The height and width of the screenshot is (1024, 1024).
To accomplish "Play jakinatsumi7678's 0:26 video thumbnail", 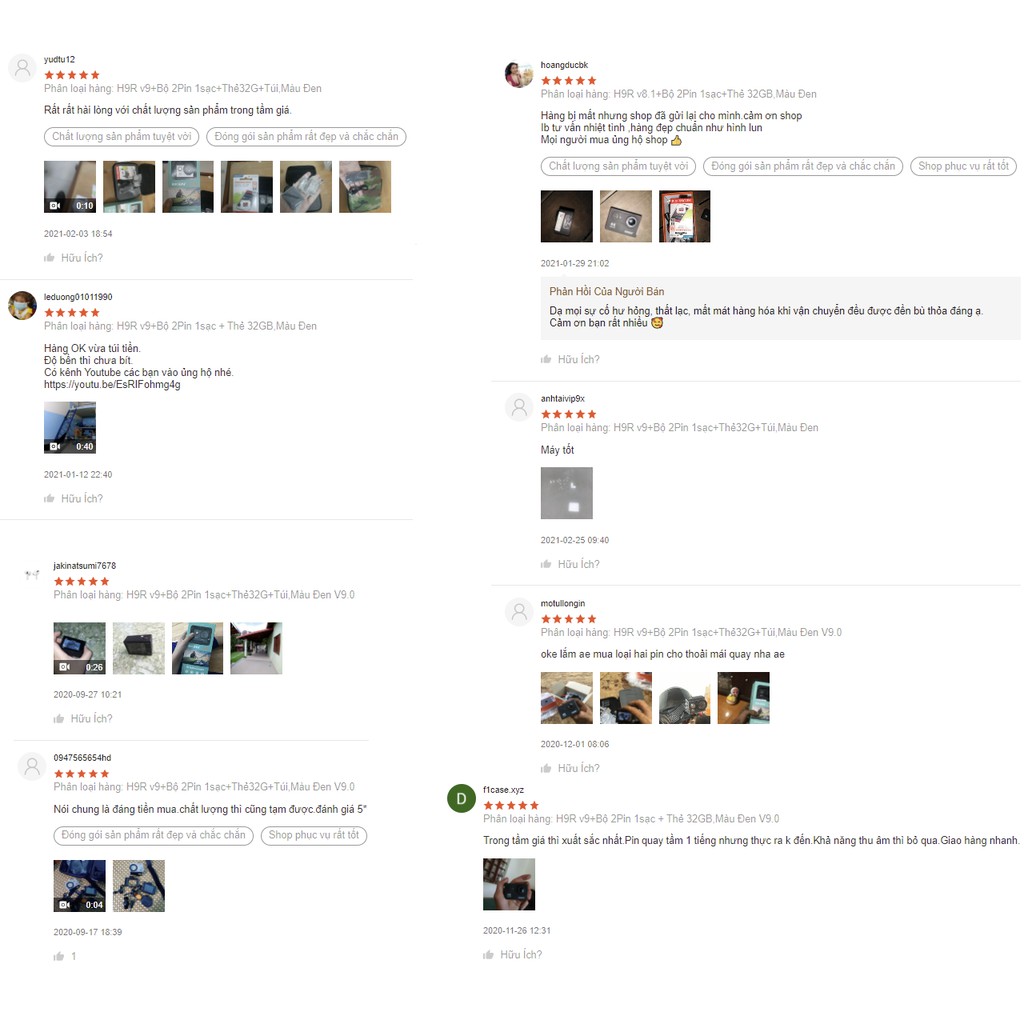I will tap(79, 648).
